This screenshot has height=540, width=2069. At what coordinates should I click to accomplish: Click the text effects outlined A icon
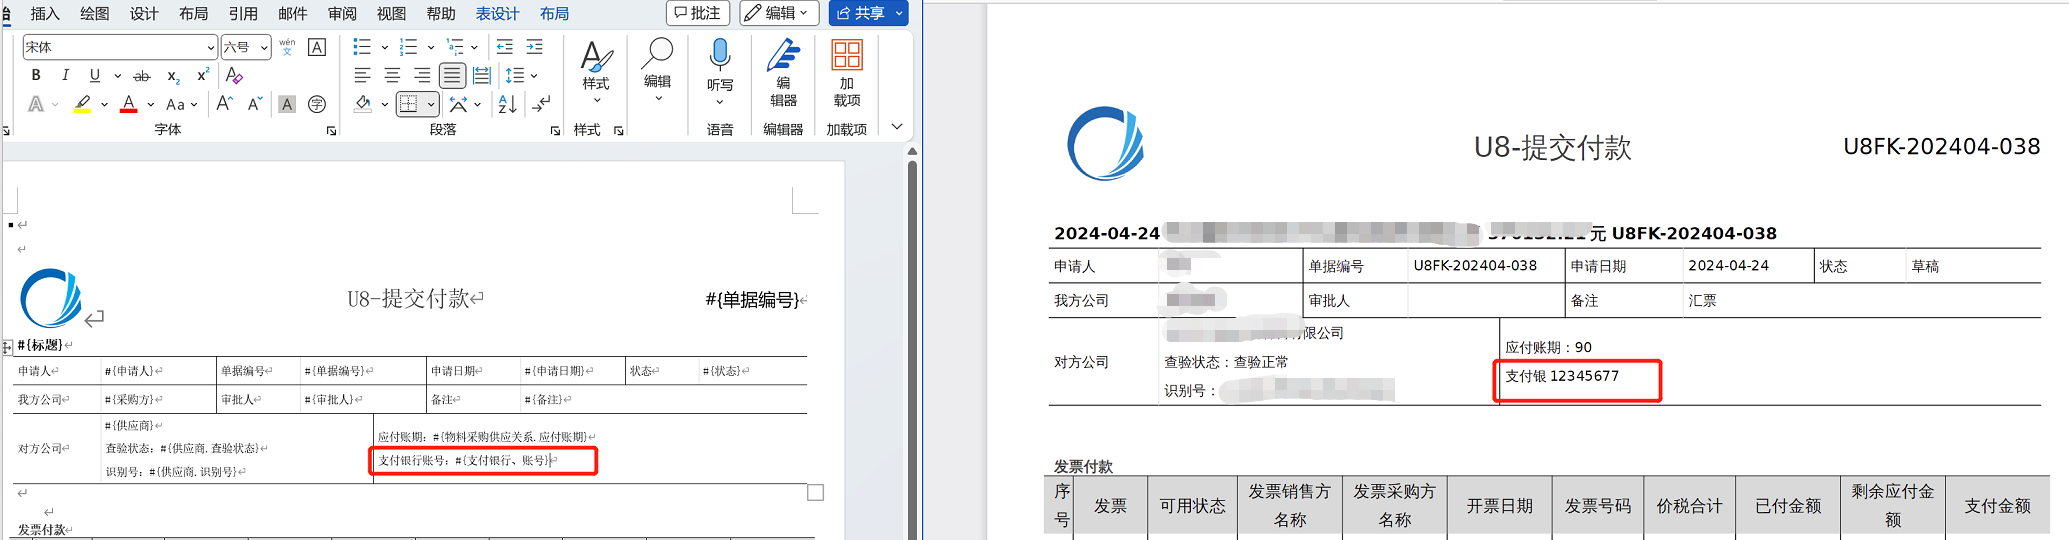click(x=36, y=104)
